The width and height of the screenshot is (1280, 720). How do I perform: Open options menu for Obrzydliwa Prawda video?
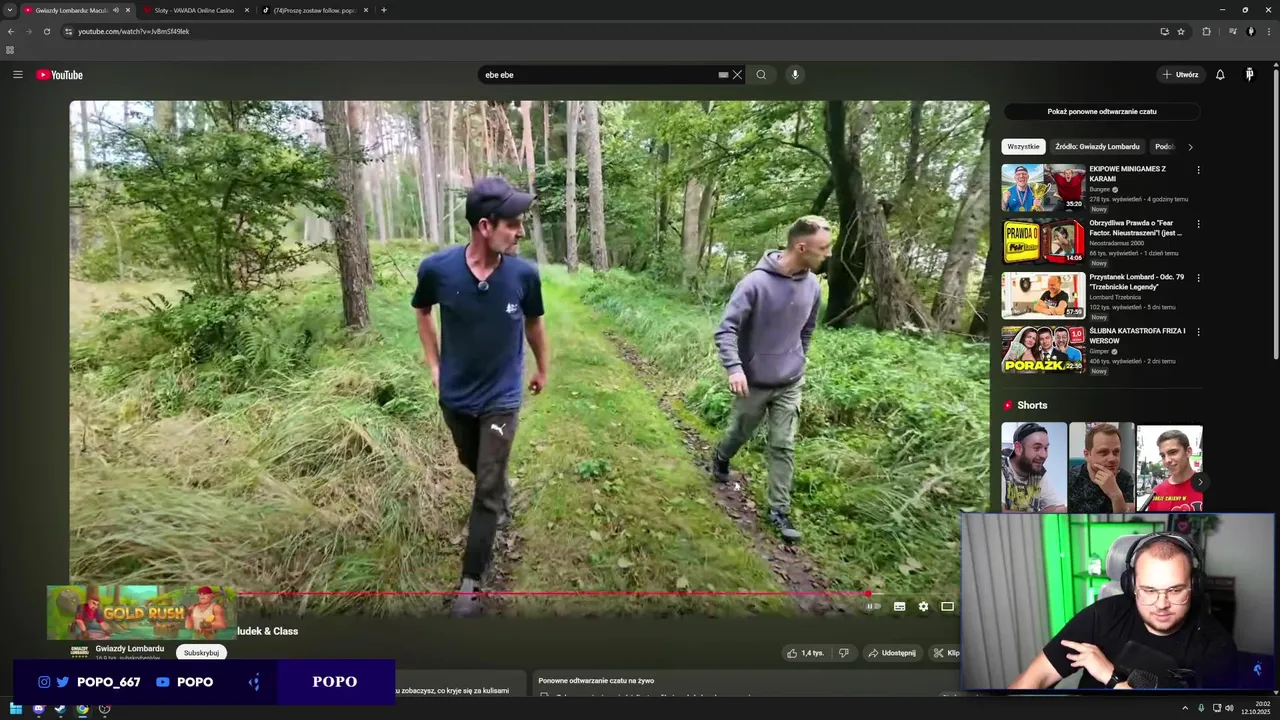pos(1198,224)
